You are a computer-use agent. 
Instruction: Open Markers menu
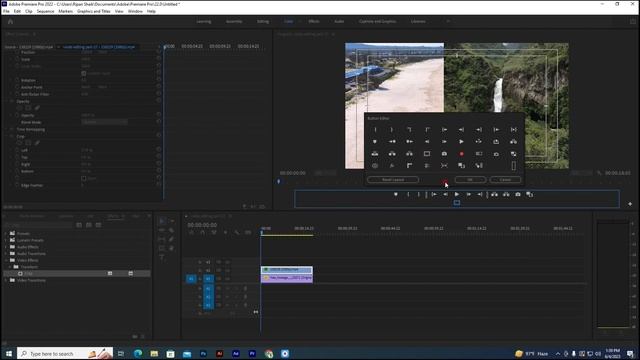tap(65, 11)
